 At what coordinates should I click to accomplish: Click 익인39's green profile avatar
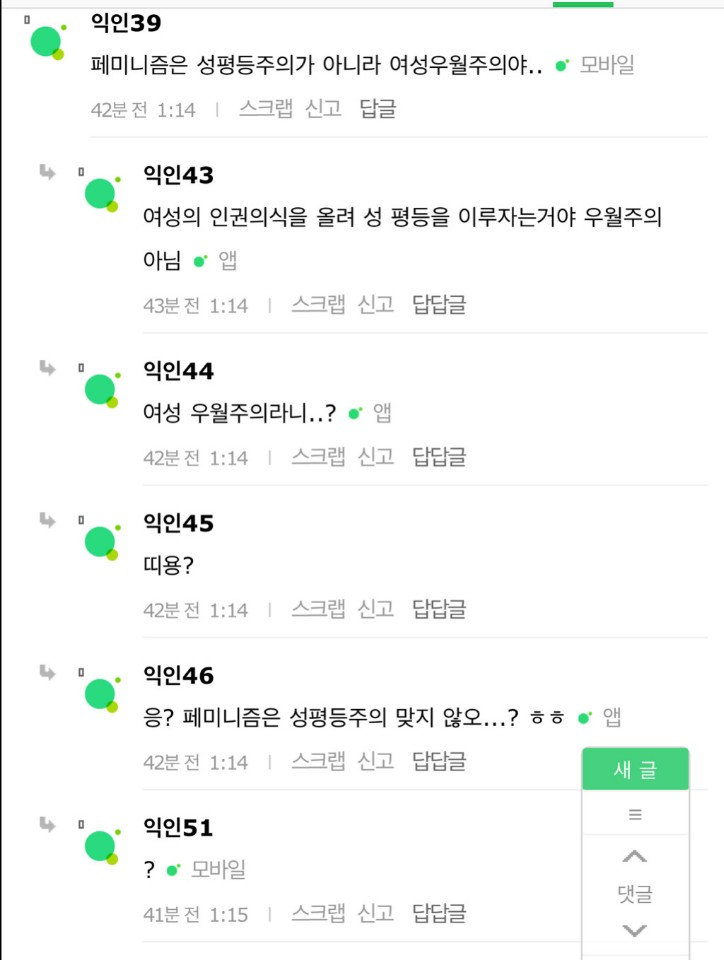click(x=46, y=41)
